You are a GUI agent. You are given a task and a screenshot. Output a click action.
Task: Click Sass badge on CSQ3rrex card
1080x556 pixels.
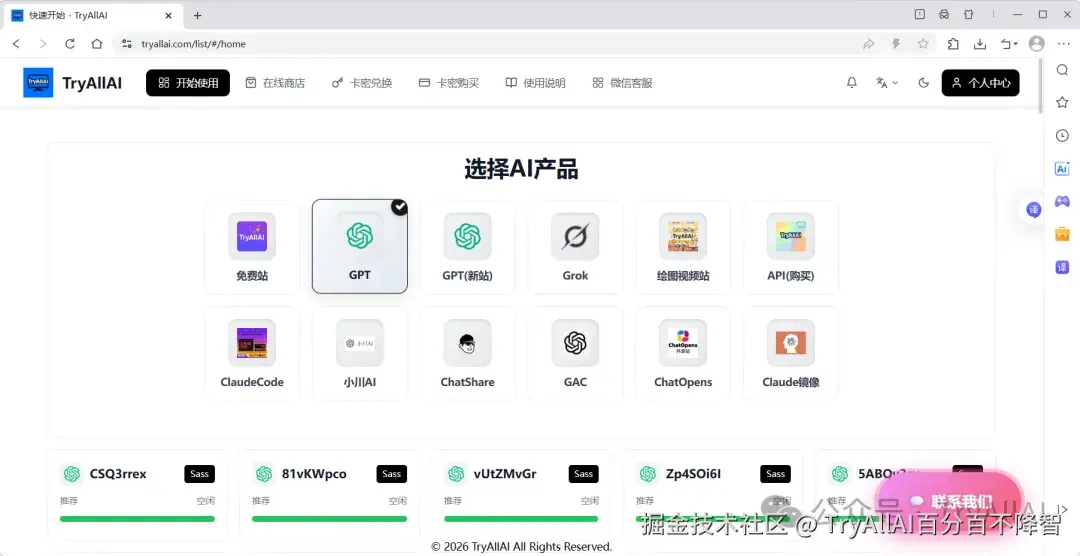coord(200,474)
